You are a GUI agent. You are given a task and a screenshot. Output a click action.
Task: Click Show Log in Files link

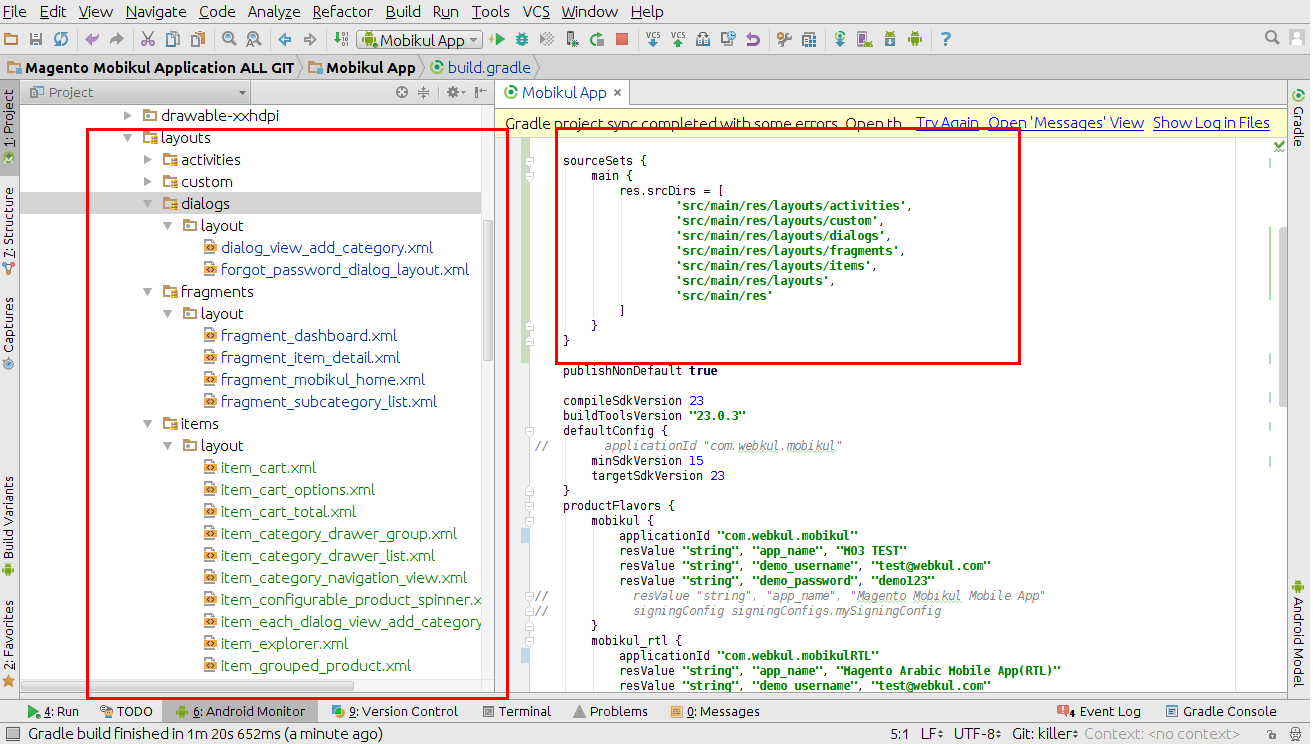coord(1211,123)
